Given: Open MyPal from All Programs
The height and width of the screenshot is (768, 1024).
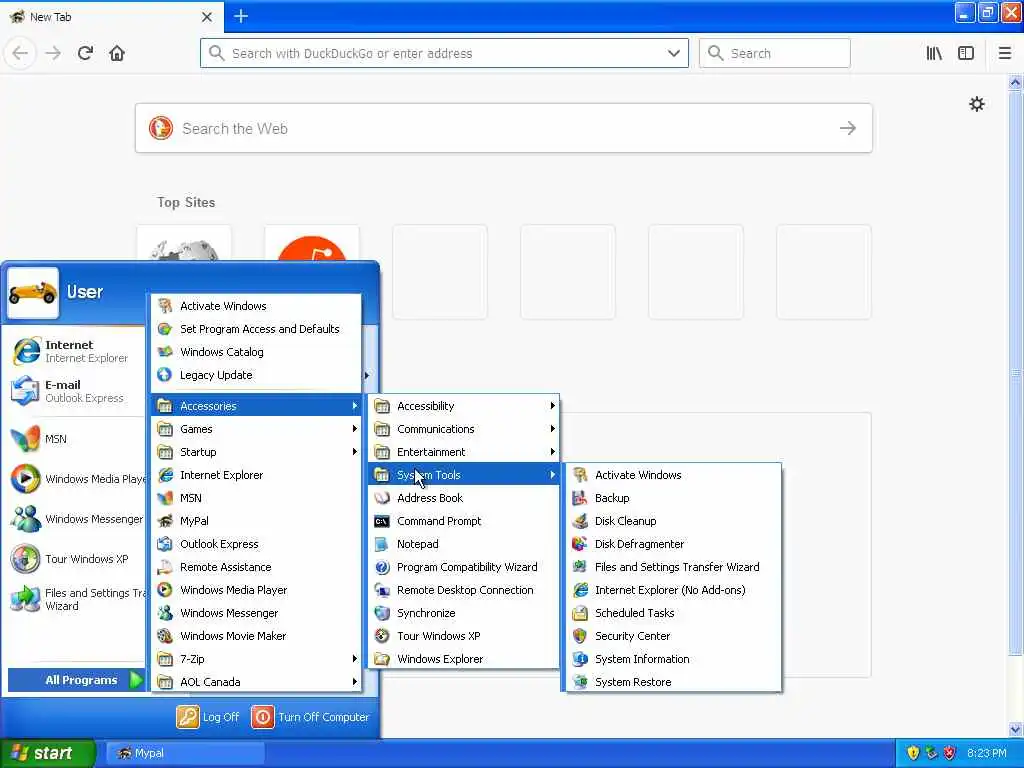Looking at the screenshot, I should pos(257,520).
